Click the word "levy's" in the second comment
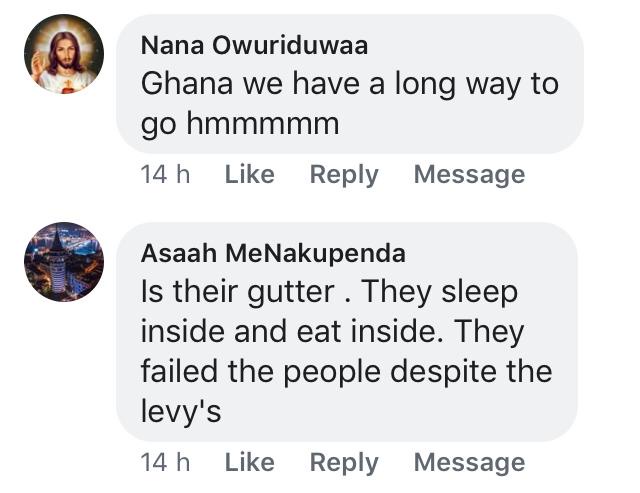 tap(181, 411)
